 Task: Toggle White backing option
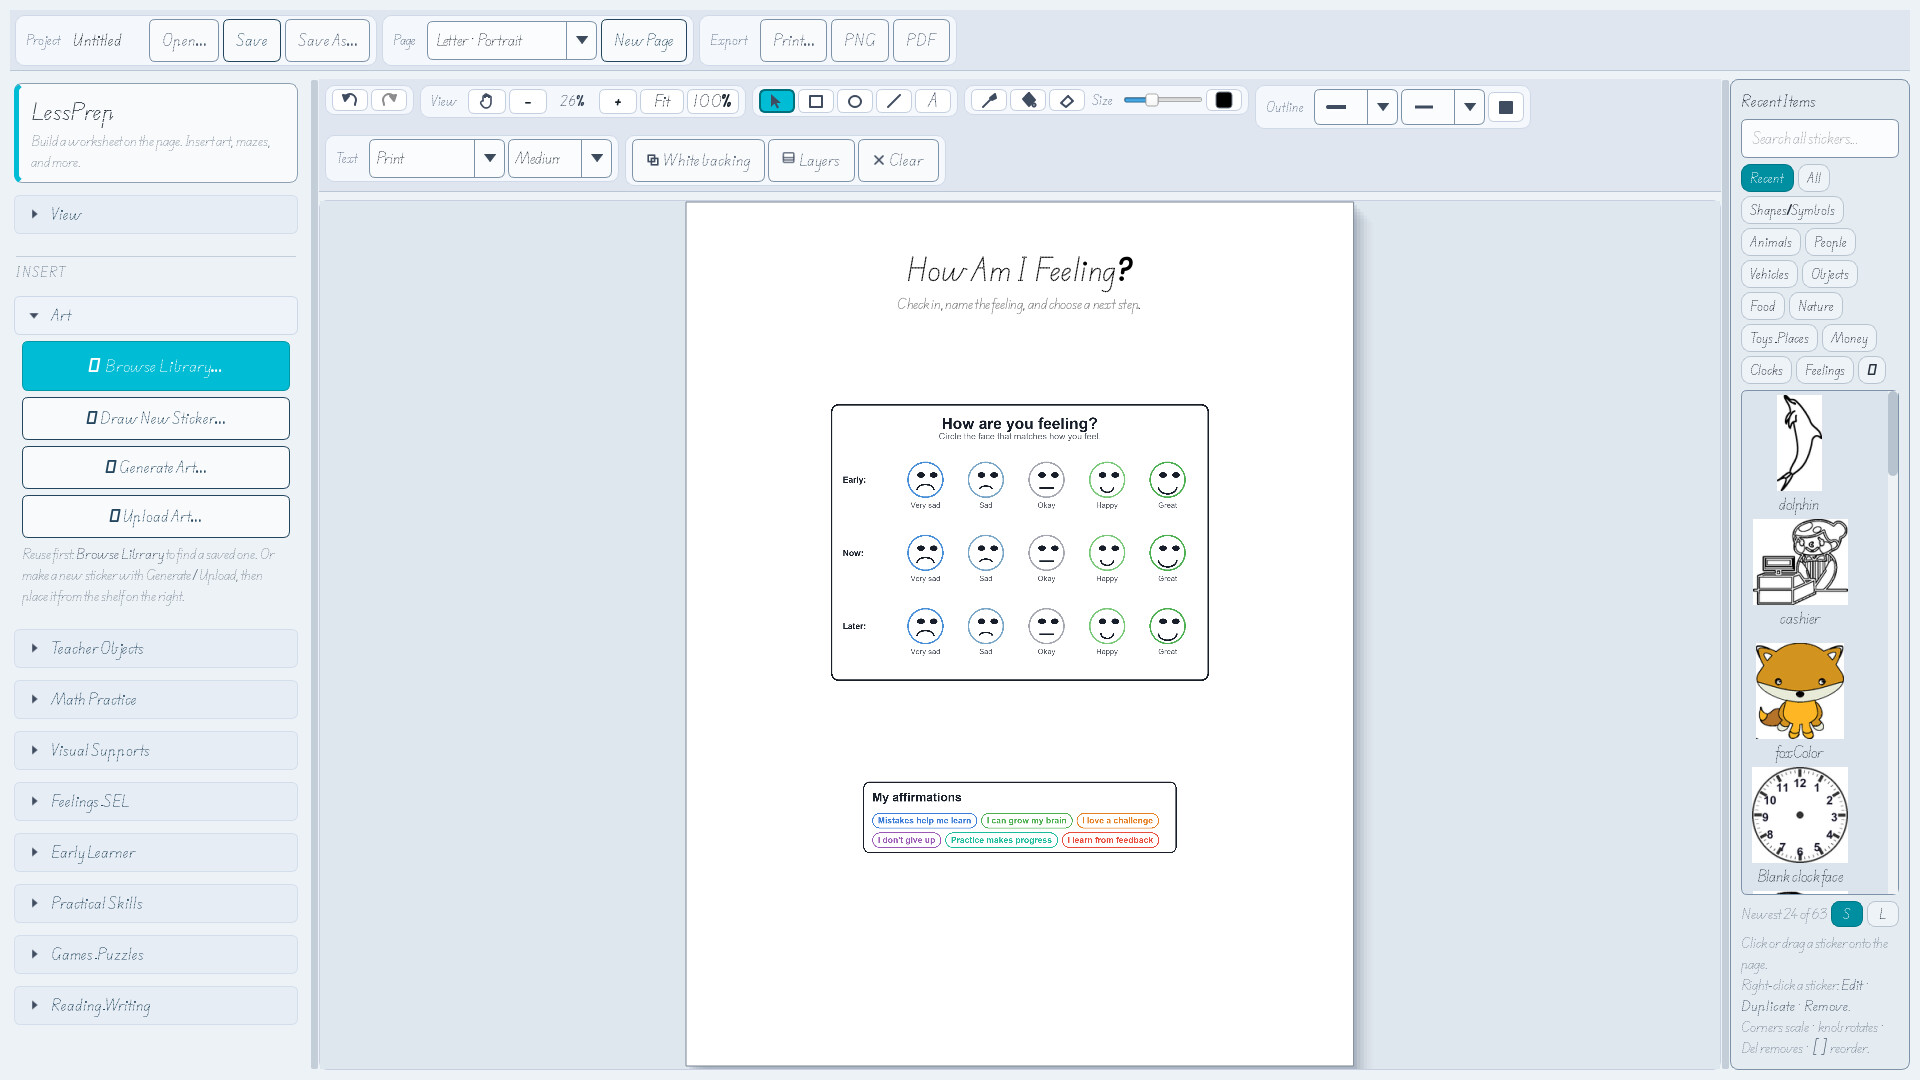tap(698, 160)
